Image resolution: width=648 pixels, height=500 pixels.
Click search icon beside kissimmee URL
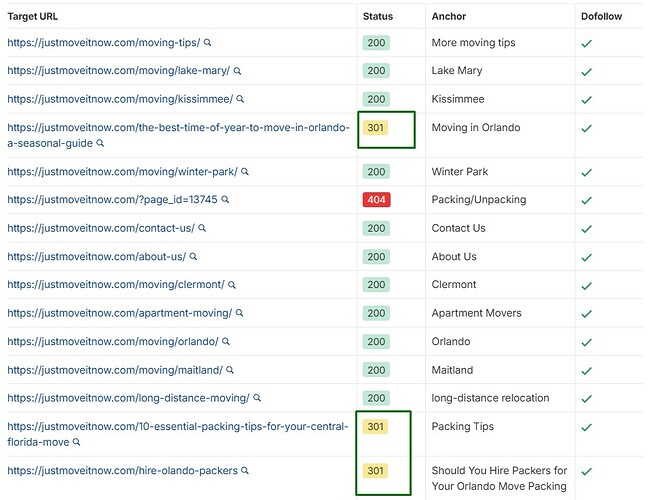pyautogui.click(x=241, y=99)
